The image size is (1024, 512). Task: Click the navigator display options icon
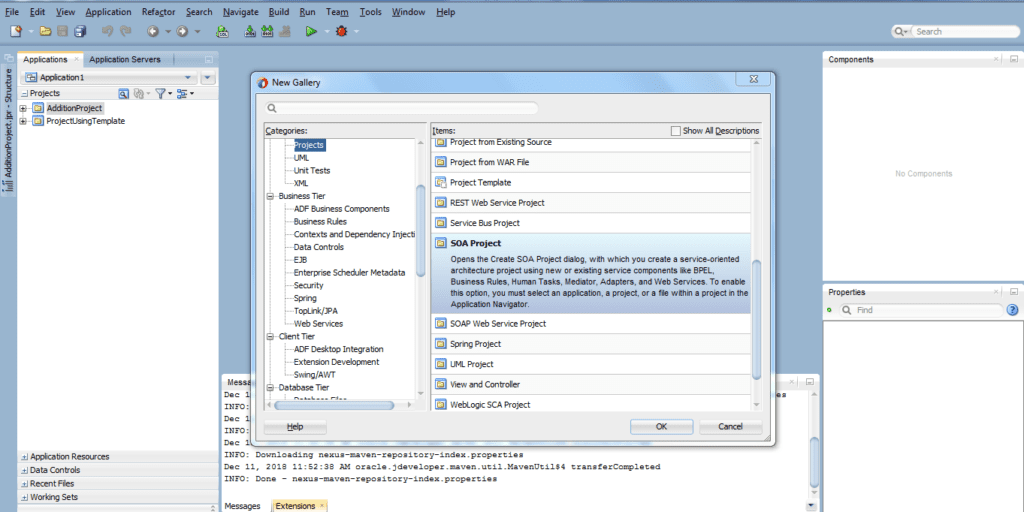click(x=182, y=94)
